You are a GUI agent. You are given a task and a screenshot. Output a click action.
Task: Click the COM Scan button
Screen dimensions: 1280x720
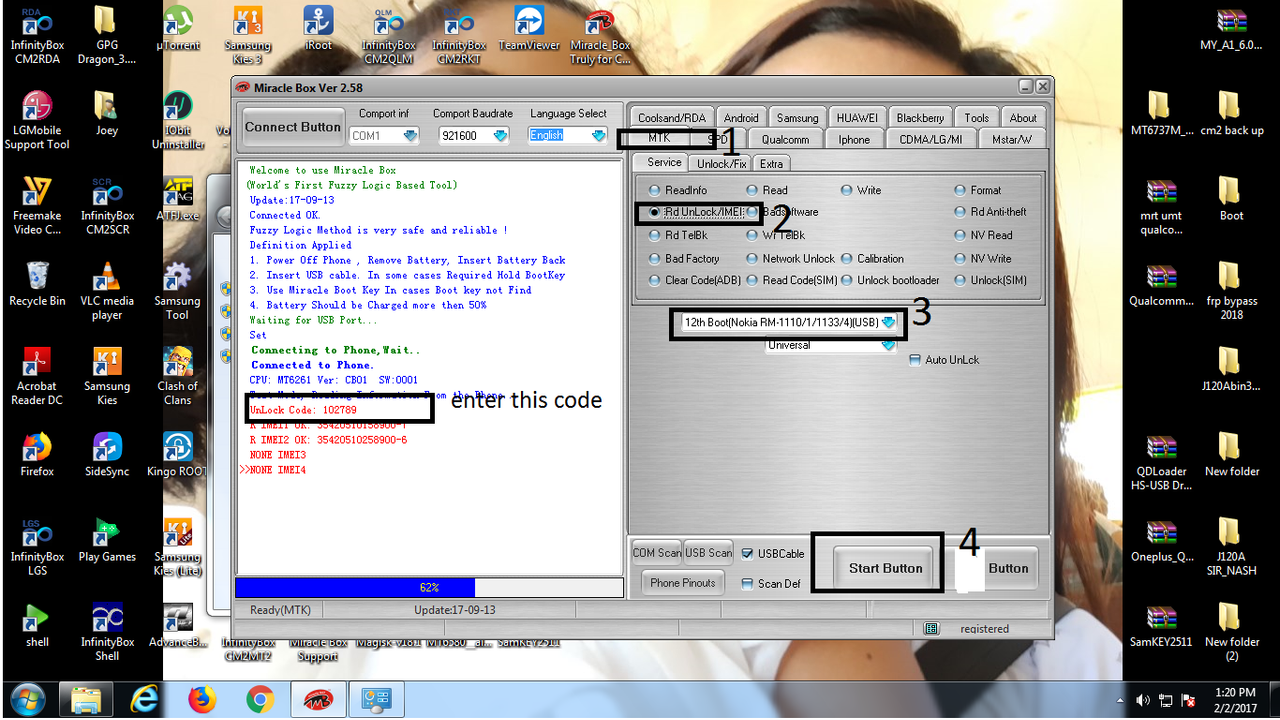click(656, 553)
